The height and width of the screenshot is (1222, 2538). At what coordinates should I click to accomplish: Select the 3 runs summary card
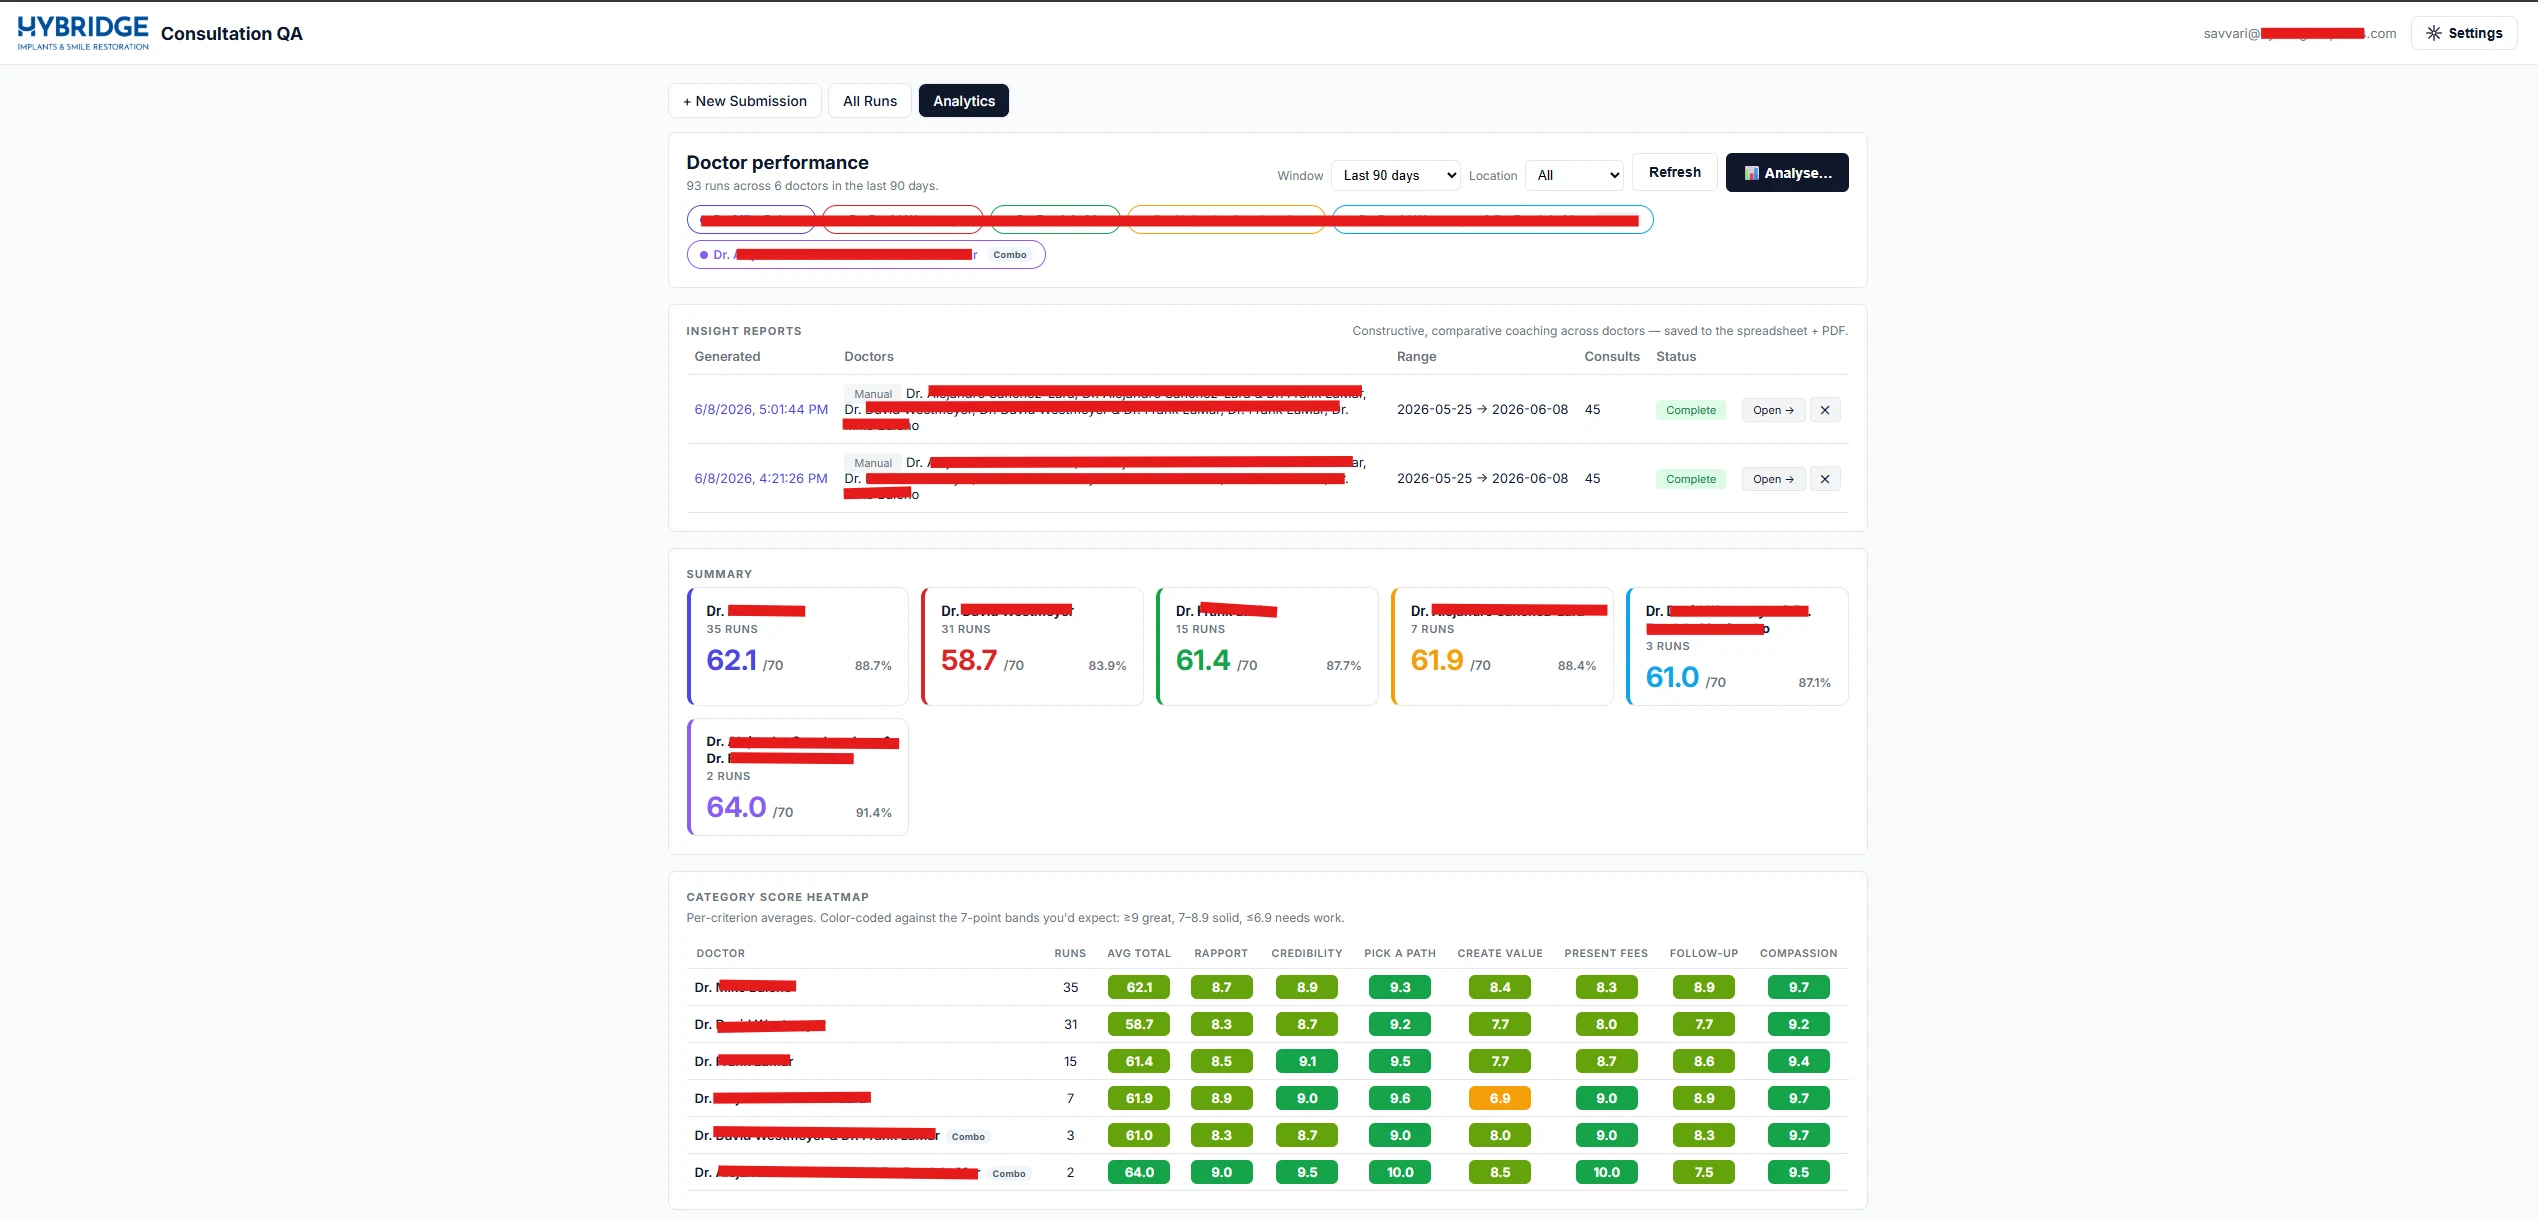point(1737,646)
